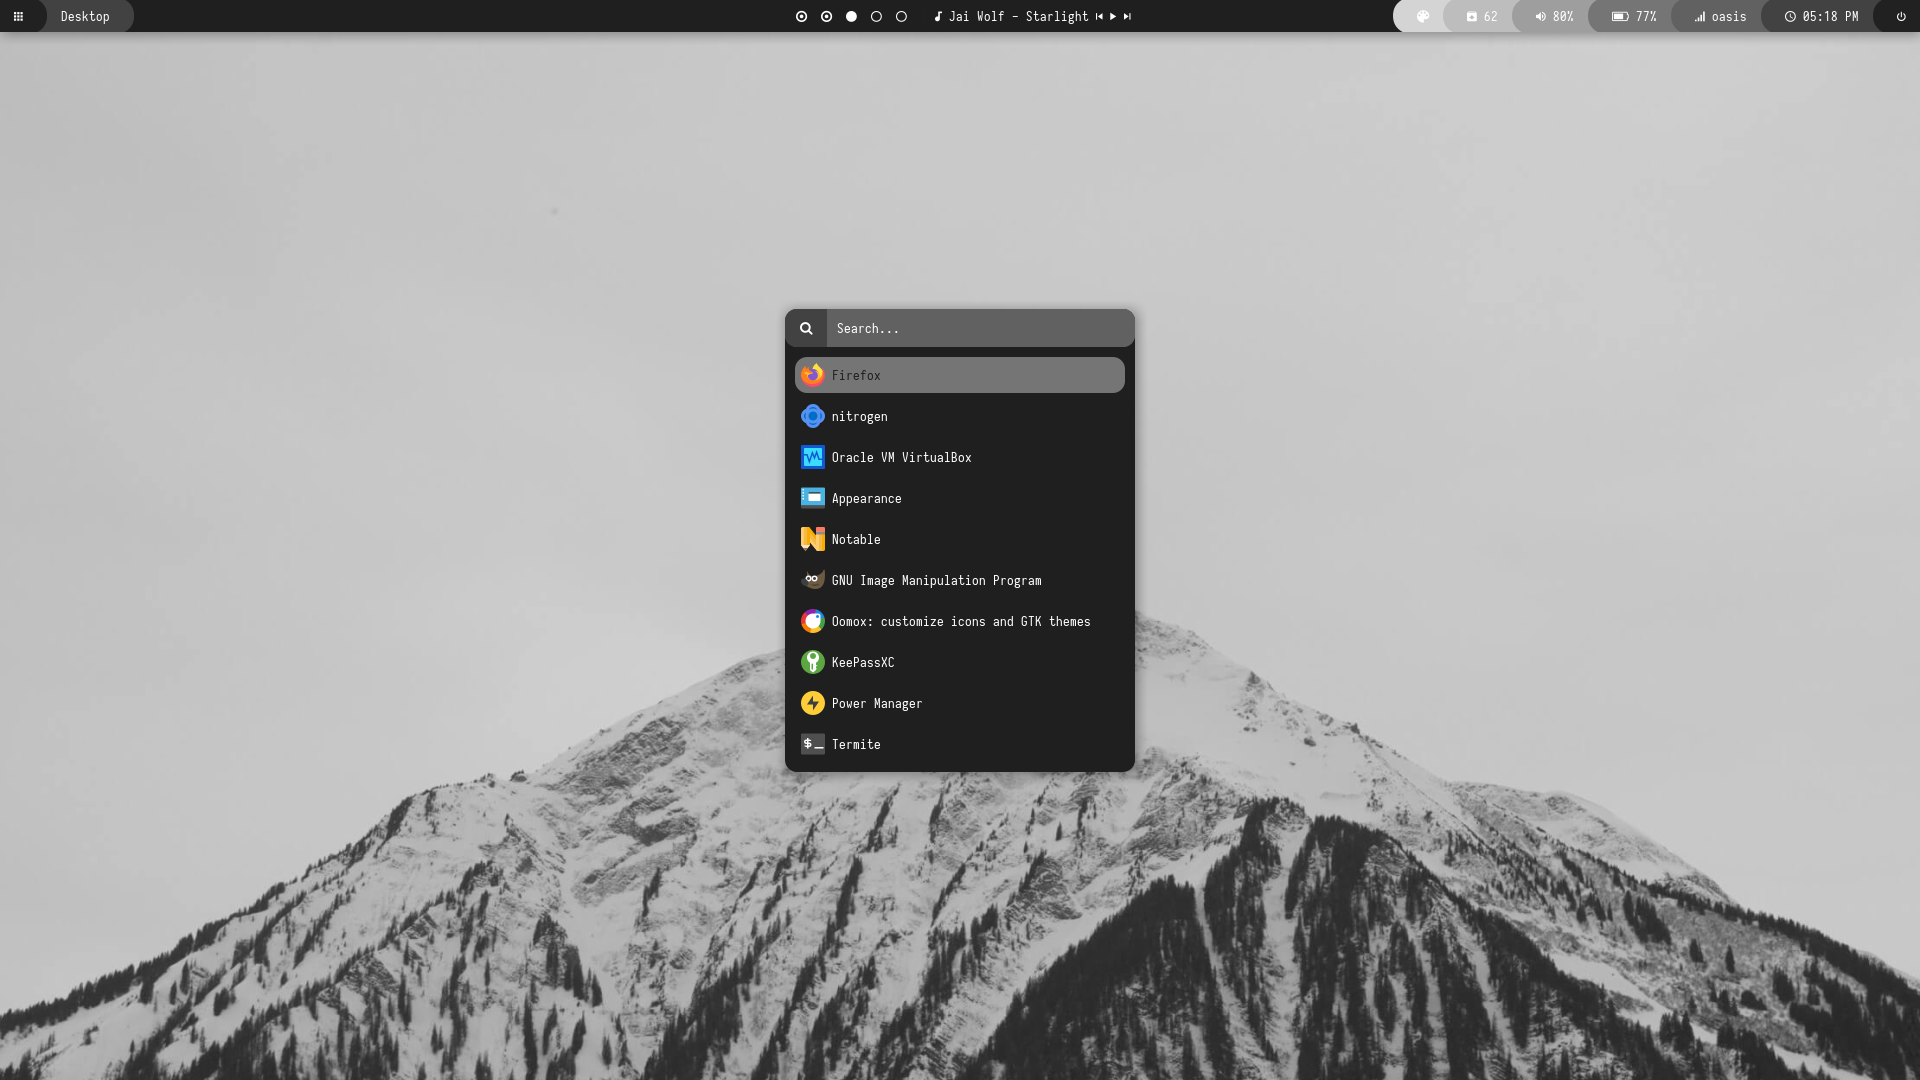Click the Search input field

(x=978, y=328)
